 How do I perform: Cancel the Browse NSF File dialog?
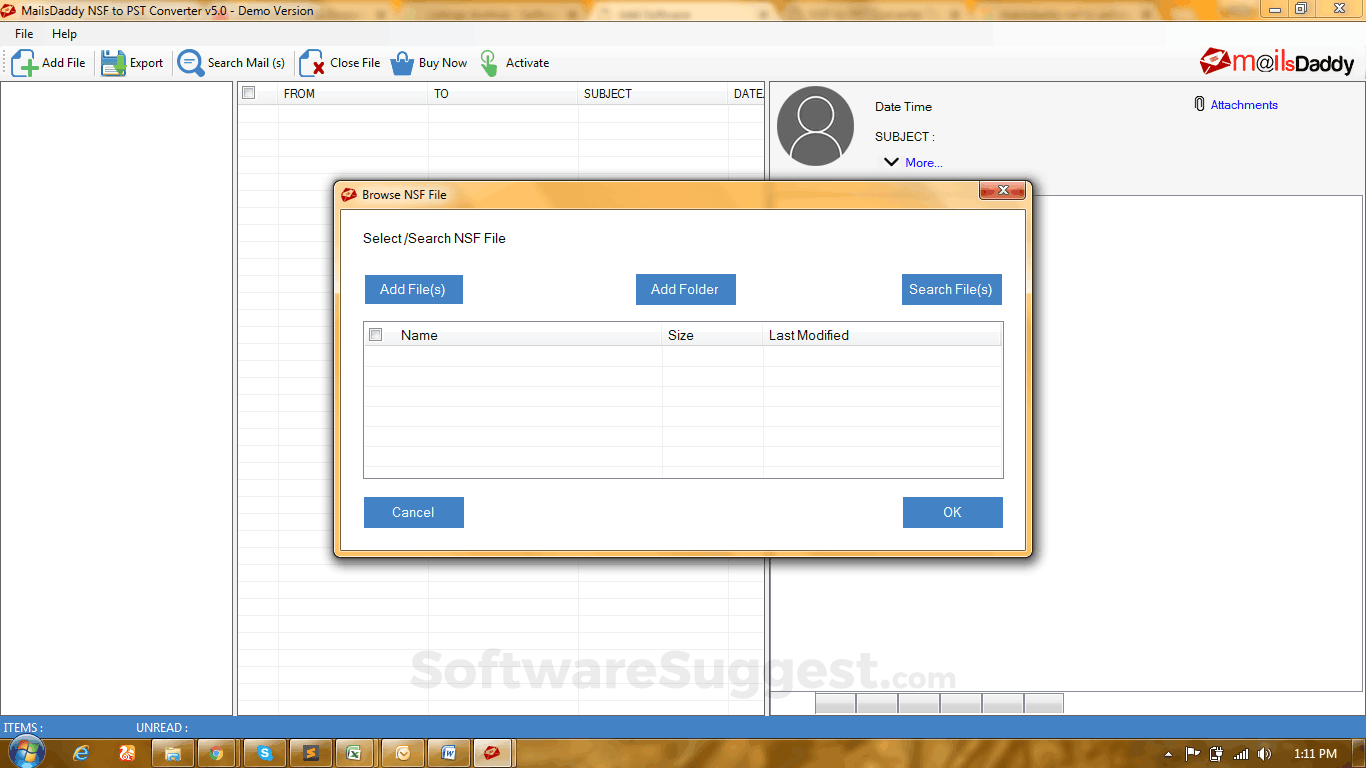[x=413, y=512]
